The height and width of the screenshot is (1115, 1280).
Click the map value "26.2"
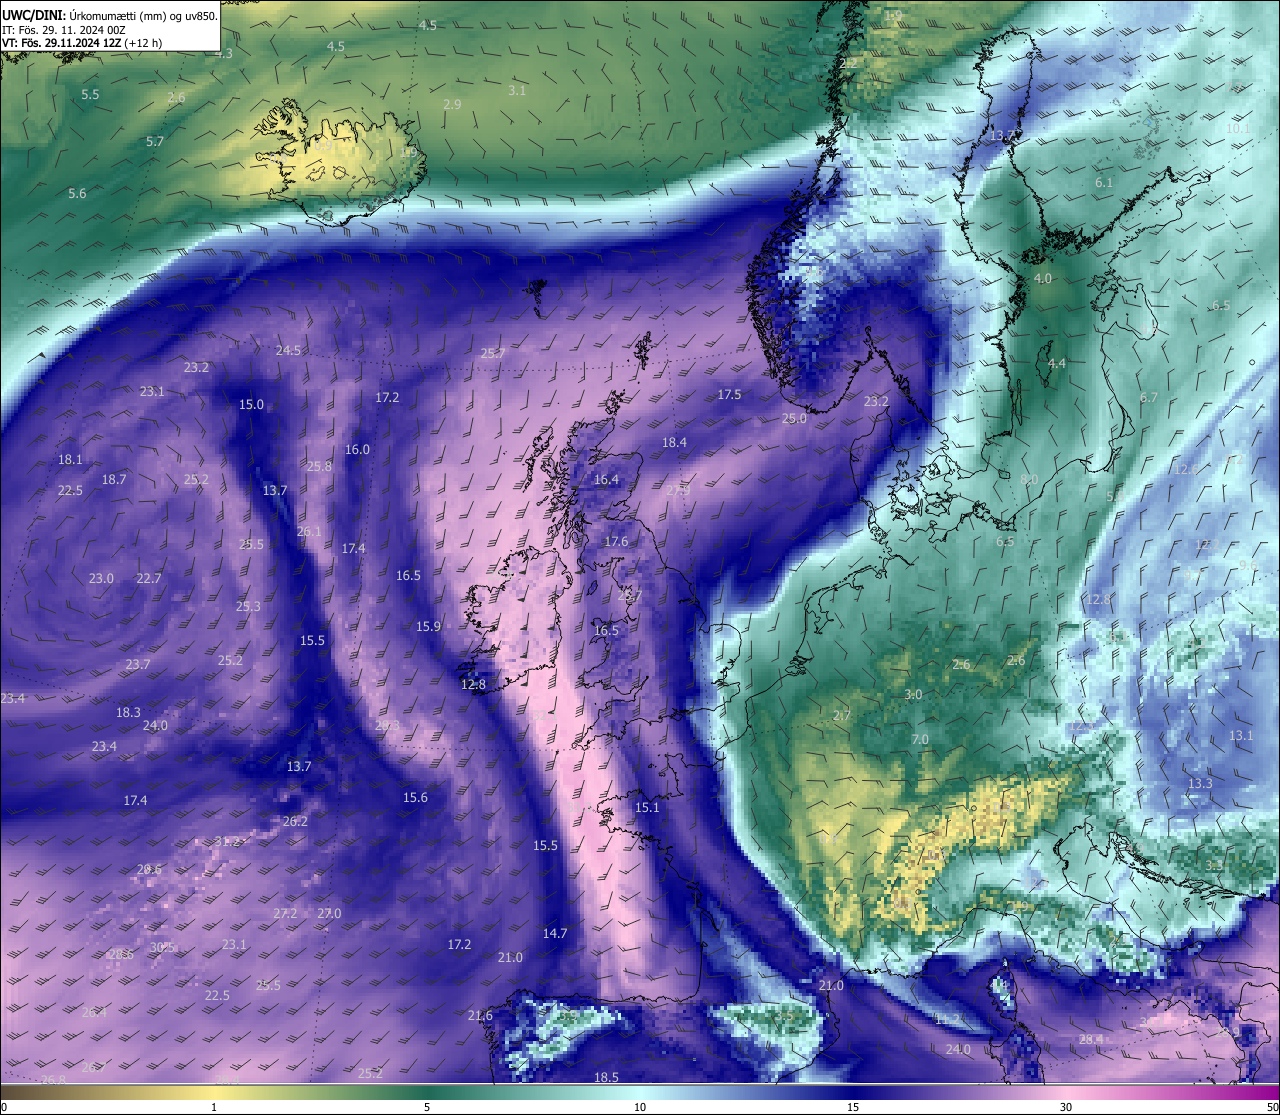pos(295,822)
